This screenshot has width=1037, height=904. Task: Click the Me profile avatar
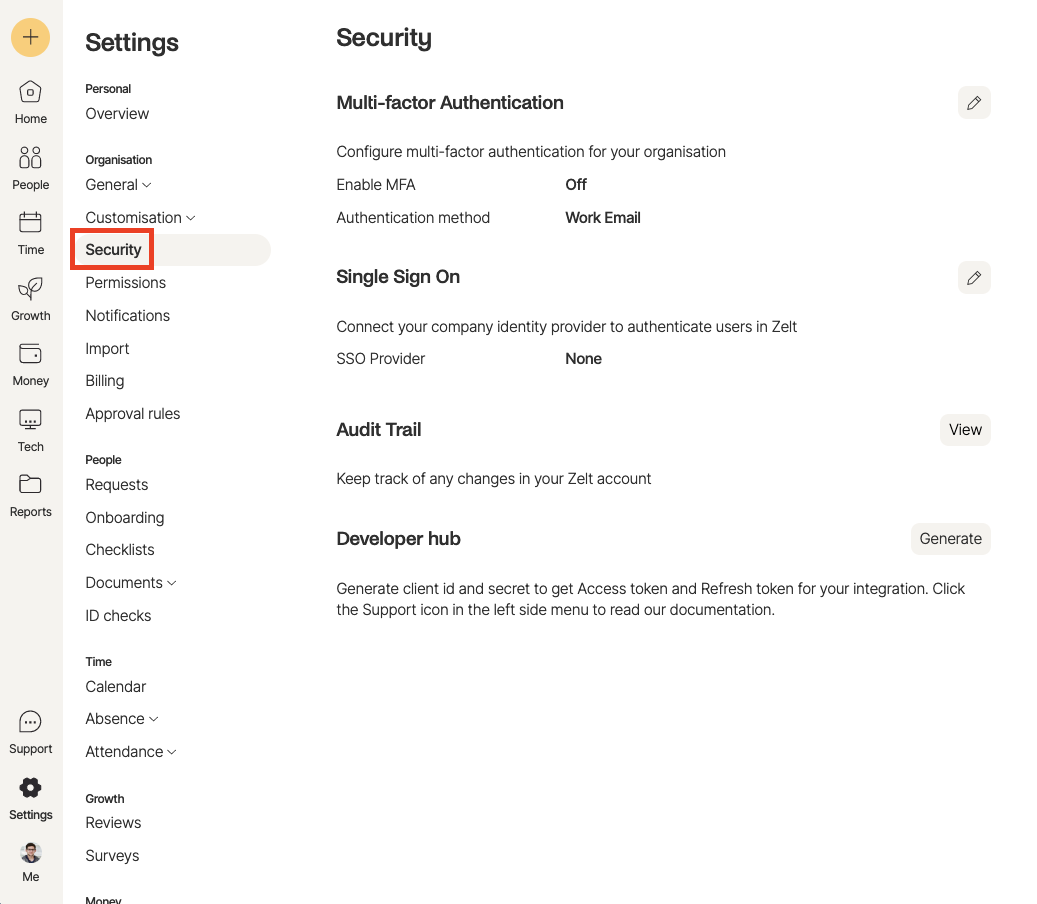tap(30, 852)
